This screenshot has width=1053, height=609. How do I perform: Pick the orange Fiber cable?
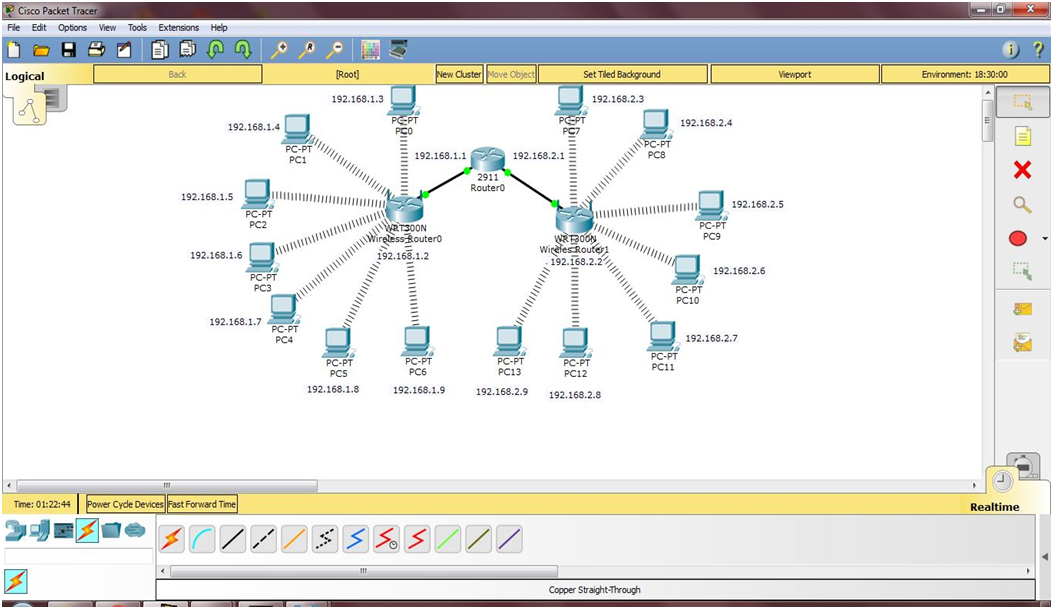pyautogui.click(x=294, y=539)
